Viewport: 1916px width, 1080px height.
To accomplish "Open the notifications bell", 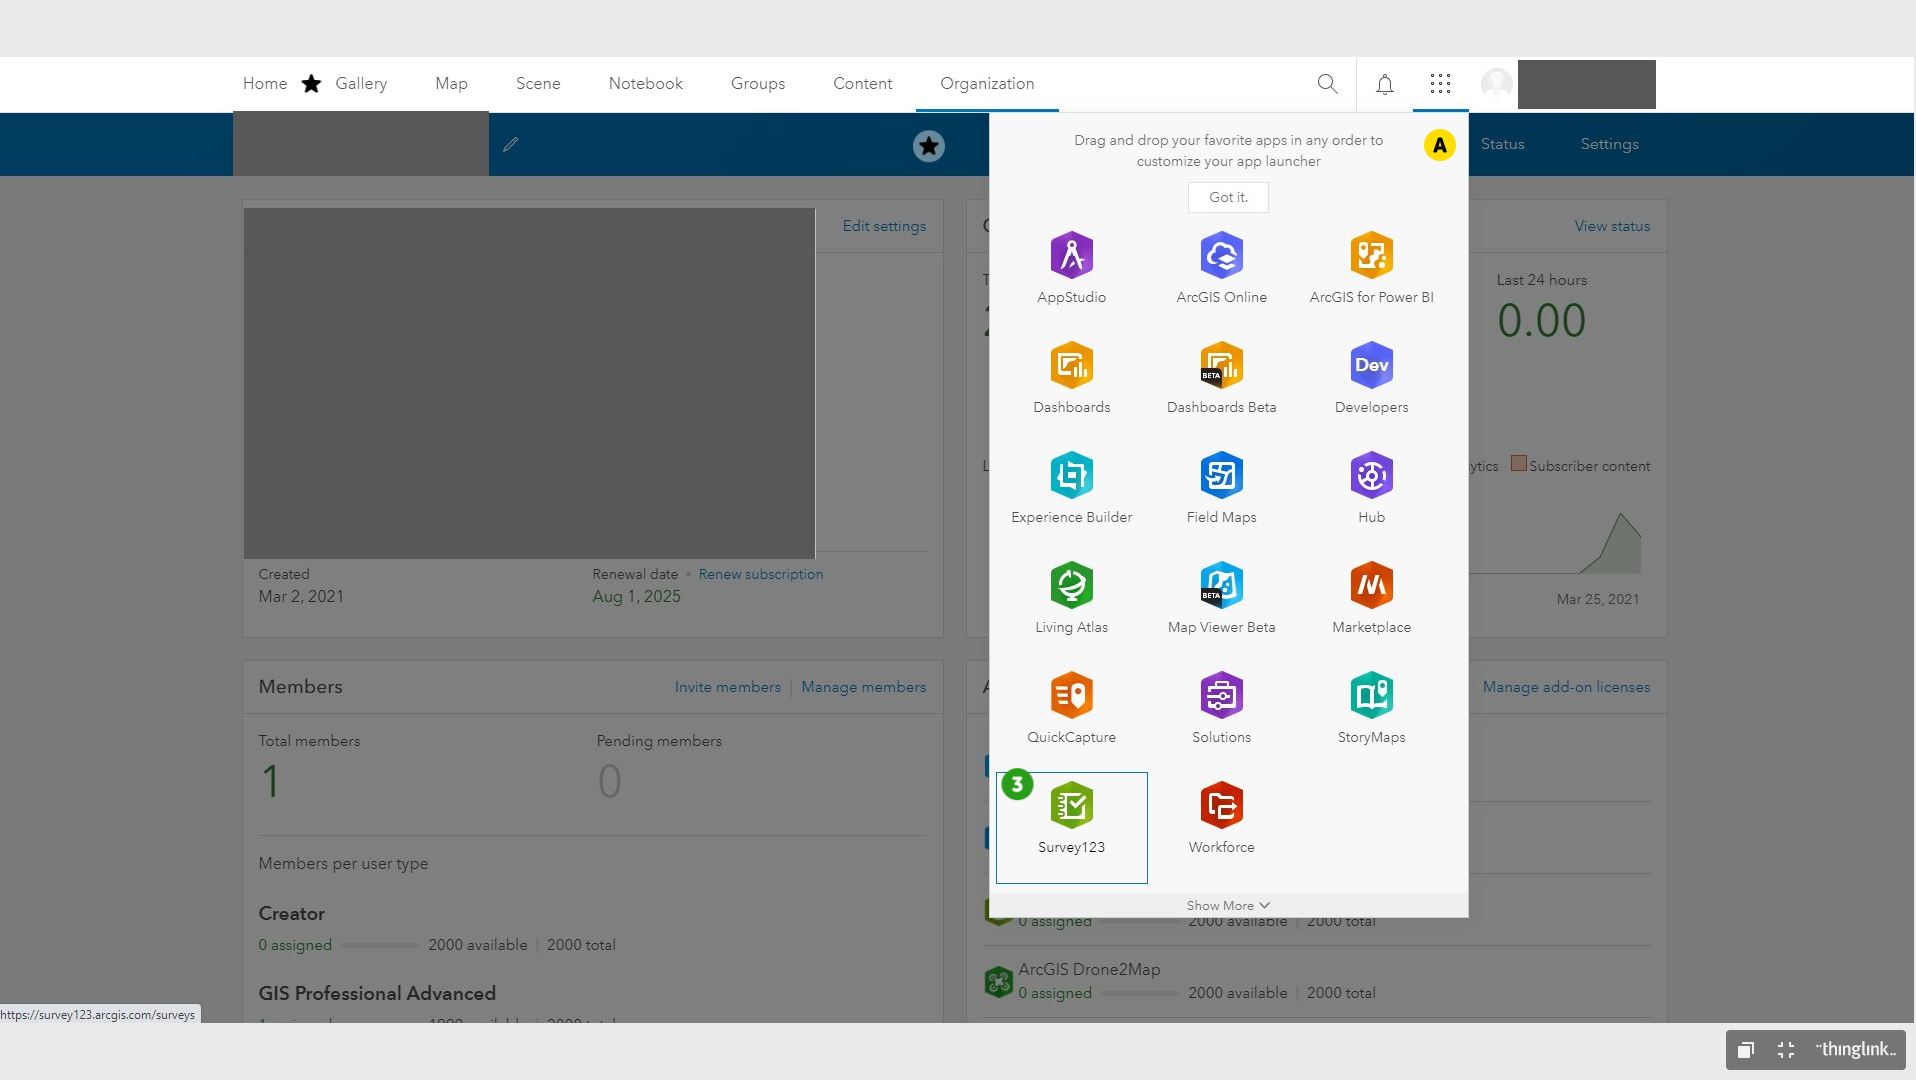I will coord(1384,84).
